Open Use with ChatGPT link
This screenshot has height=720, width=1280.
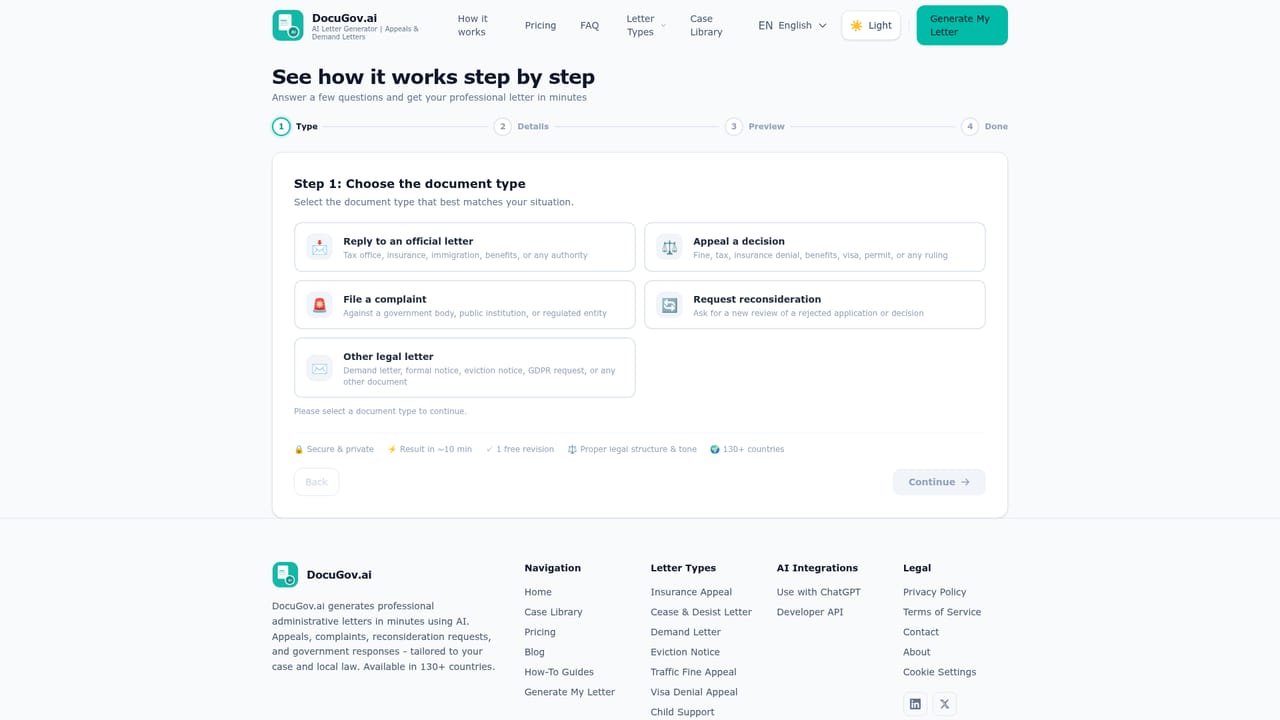(819, 592)
